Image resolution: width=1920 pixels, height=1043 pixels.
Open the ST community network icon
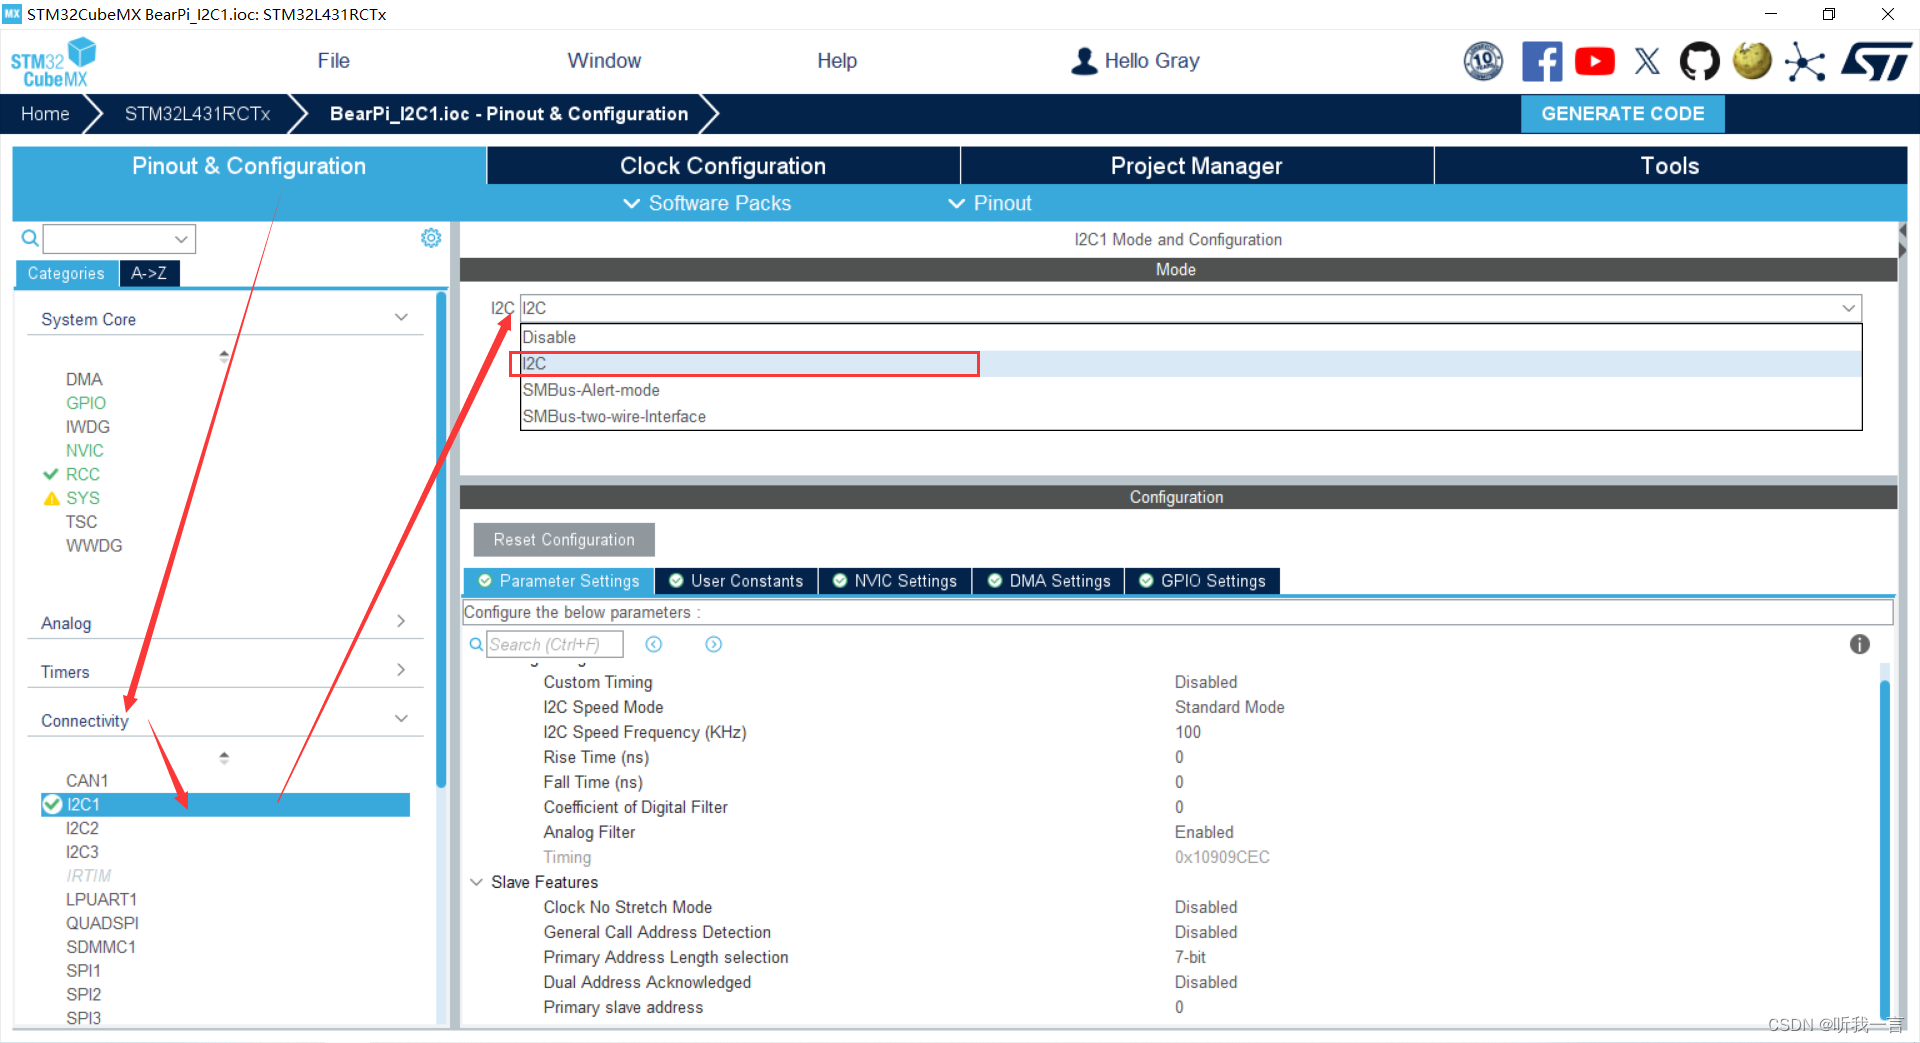[x=1805, y=62]
